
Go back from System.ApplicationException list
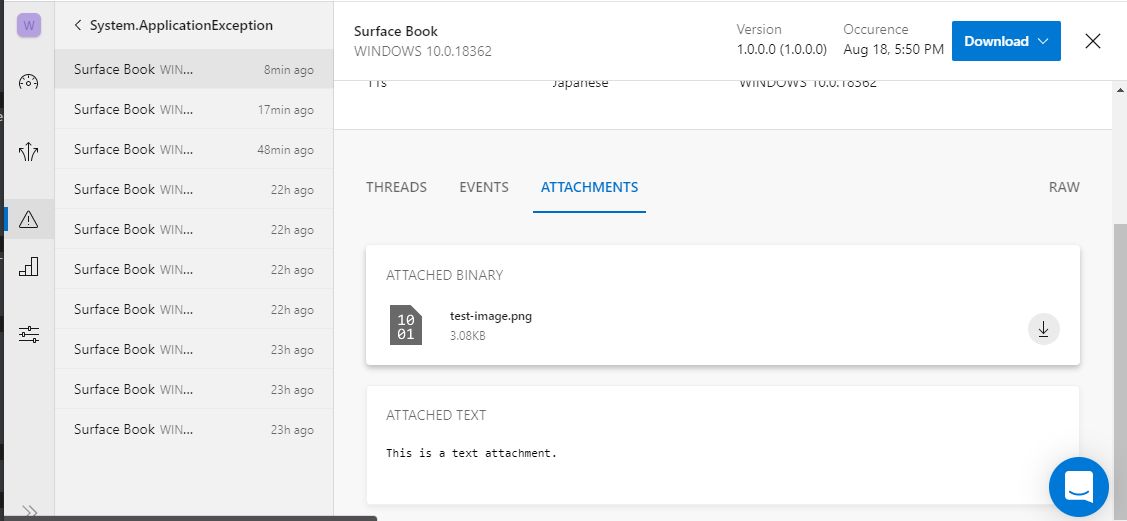[x=78, y=25]
